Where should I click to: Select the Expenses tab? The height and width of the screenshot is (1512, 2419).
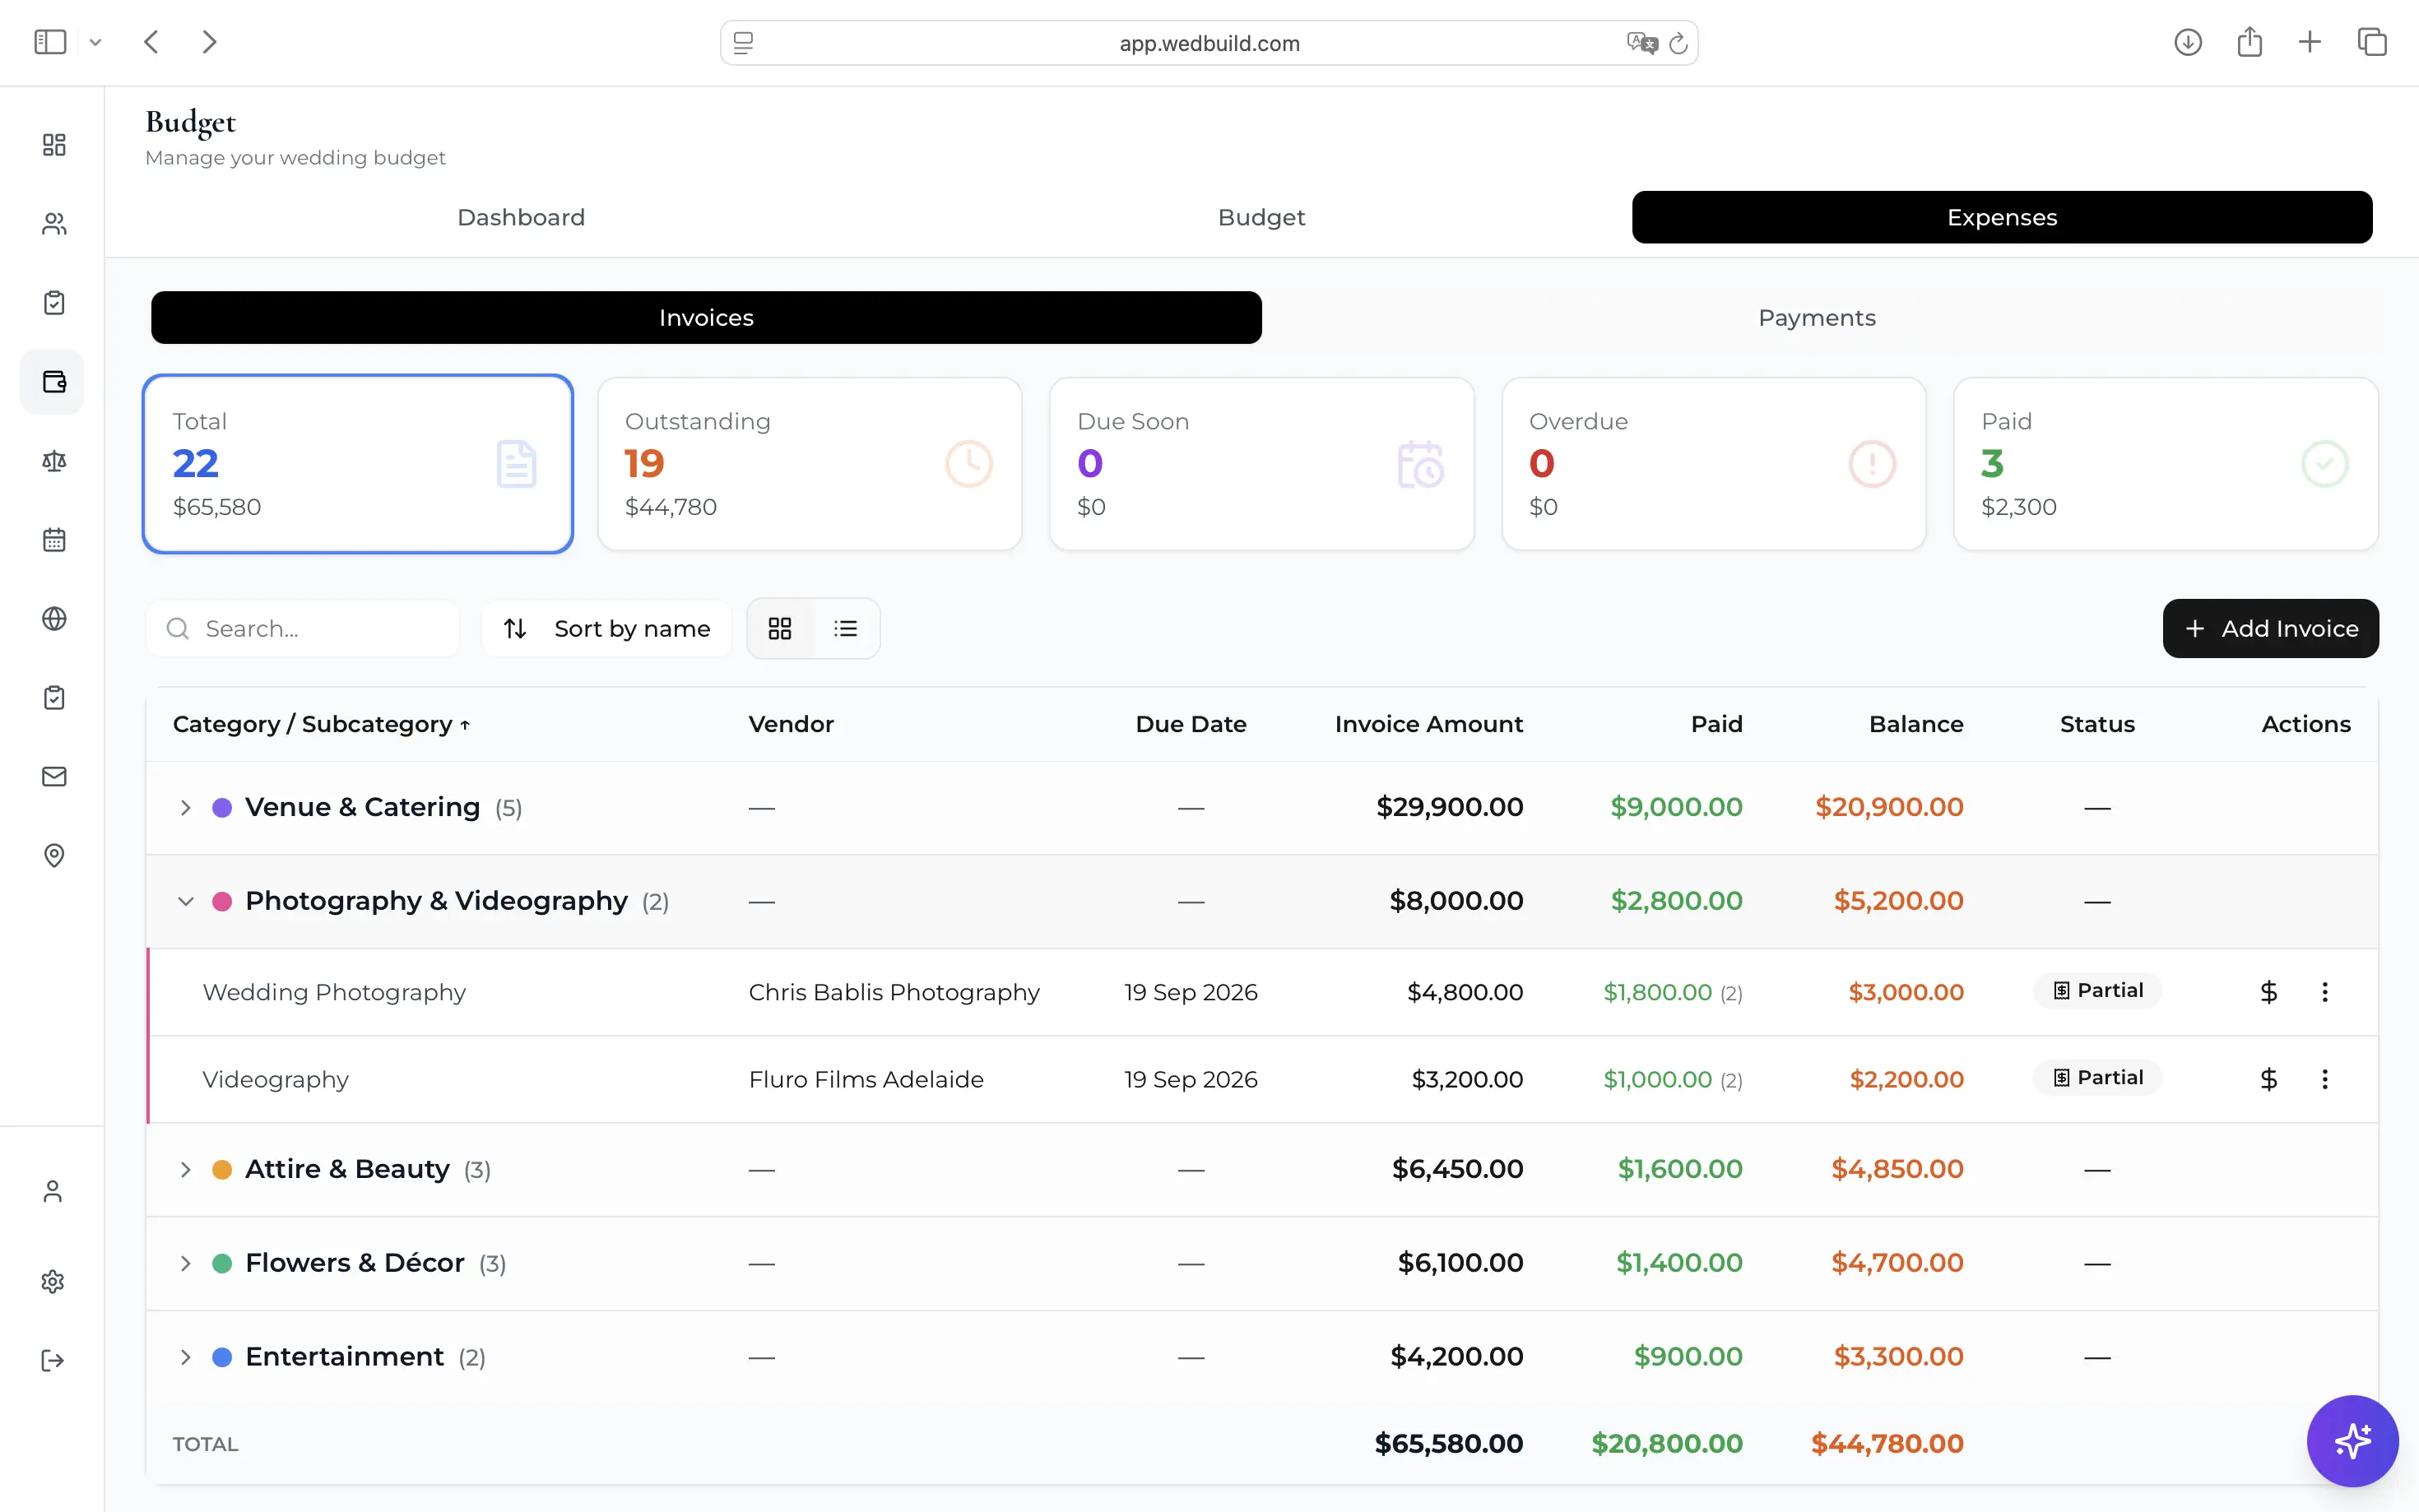tap(2002, 217)
